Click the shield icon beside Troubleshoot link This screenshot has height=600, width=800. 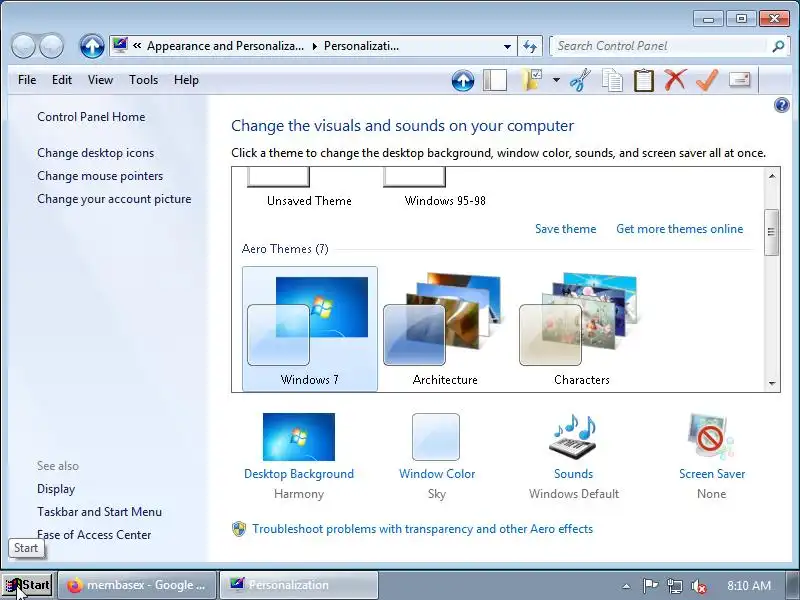tap(239, 529)
